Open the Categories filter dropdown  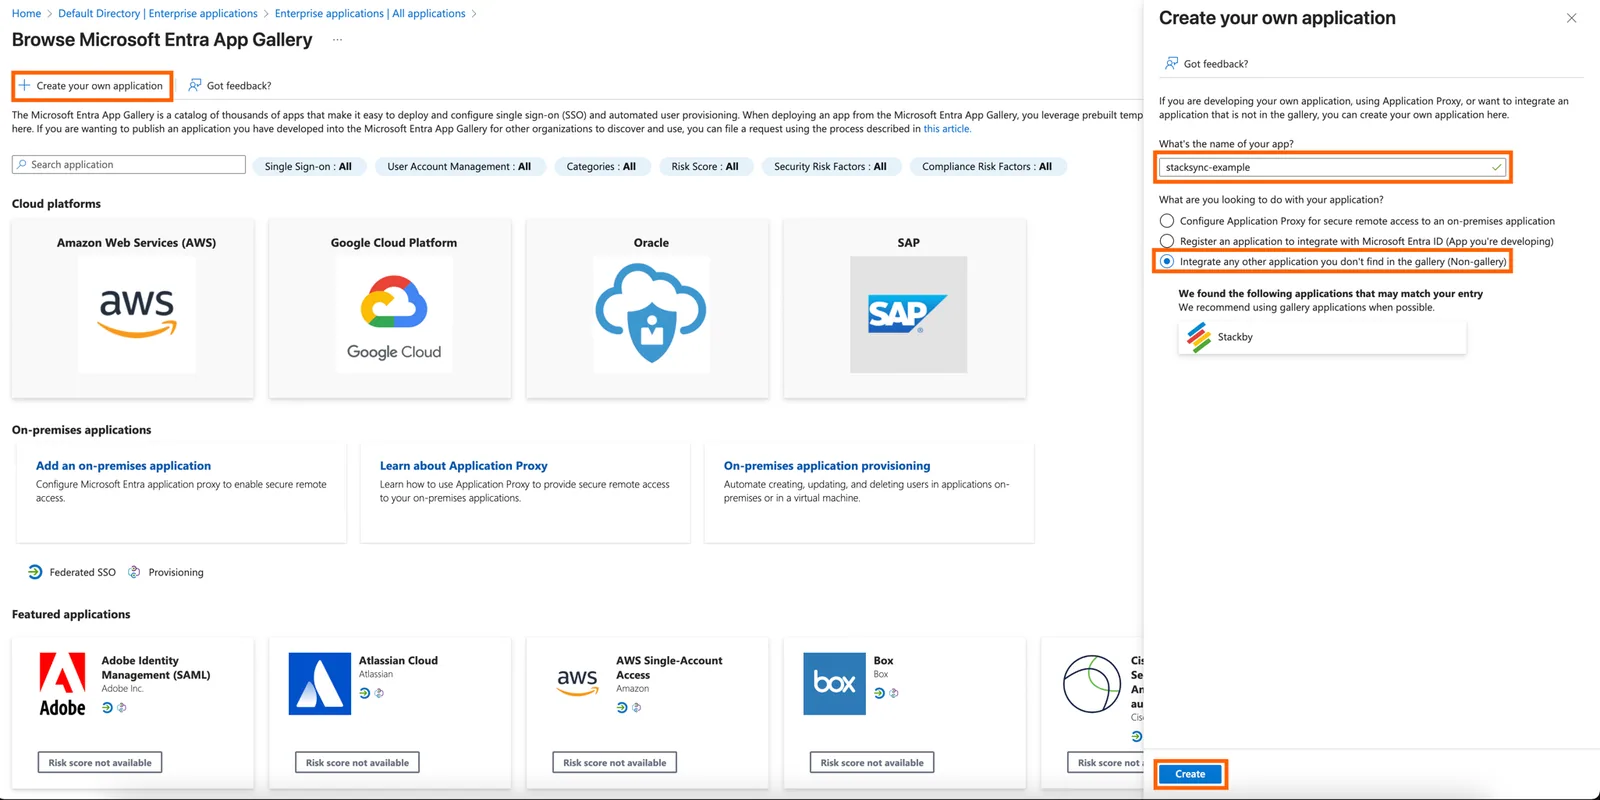(601, 167)
